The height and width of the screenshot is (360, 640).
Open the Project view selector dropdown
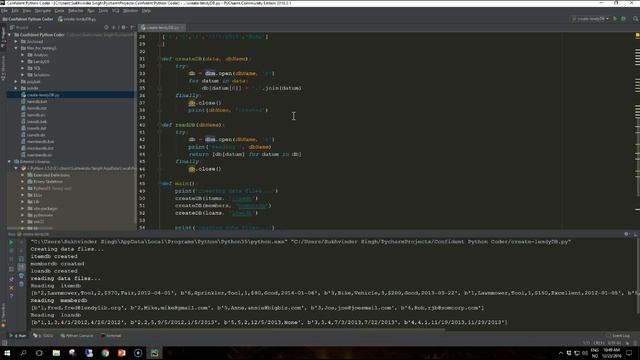point(26,27)
